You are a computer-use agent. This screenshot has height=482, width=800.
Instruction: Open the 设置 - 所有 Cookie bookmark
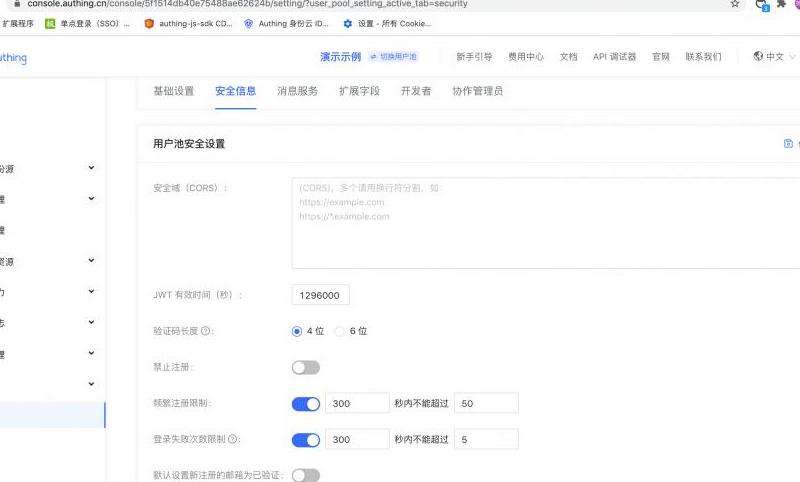point(387,23)
